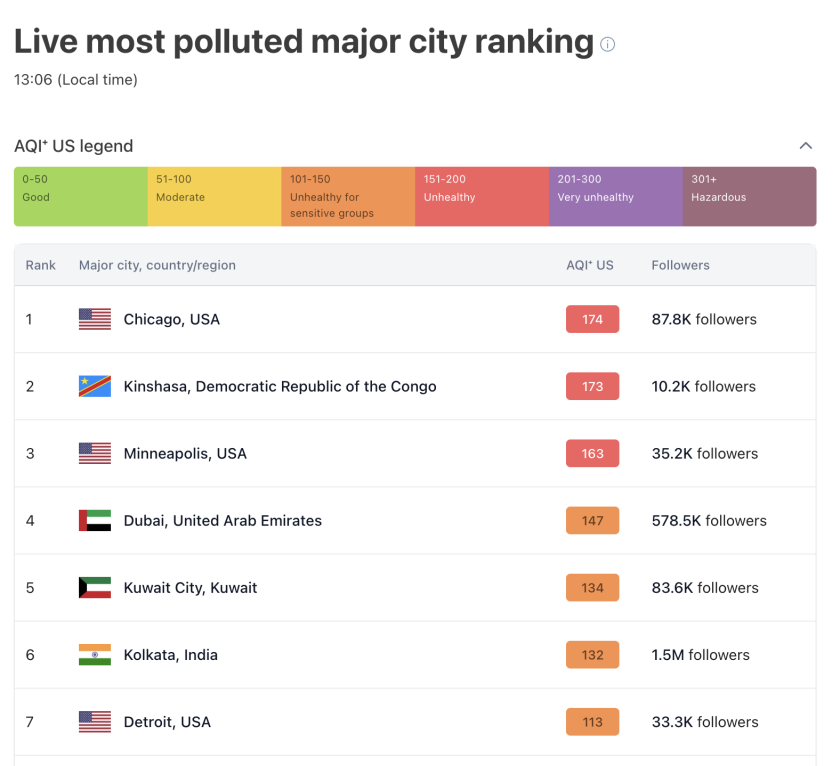The height and width of the screenshot is (766, 840).
Task: Click the Congo flag beside Kinshasa
Action: point(95,386)
